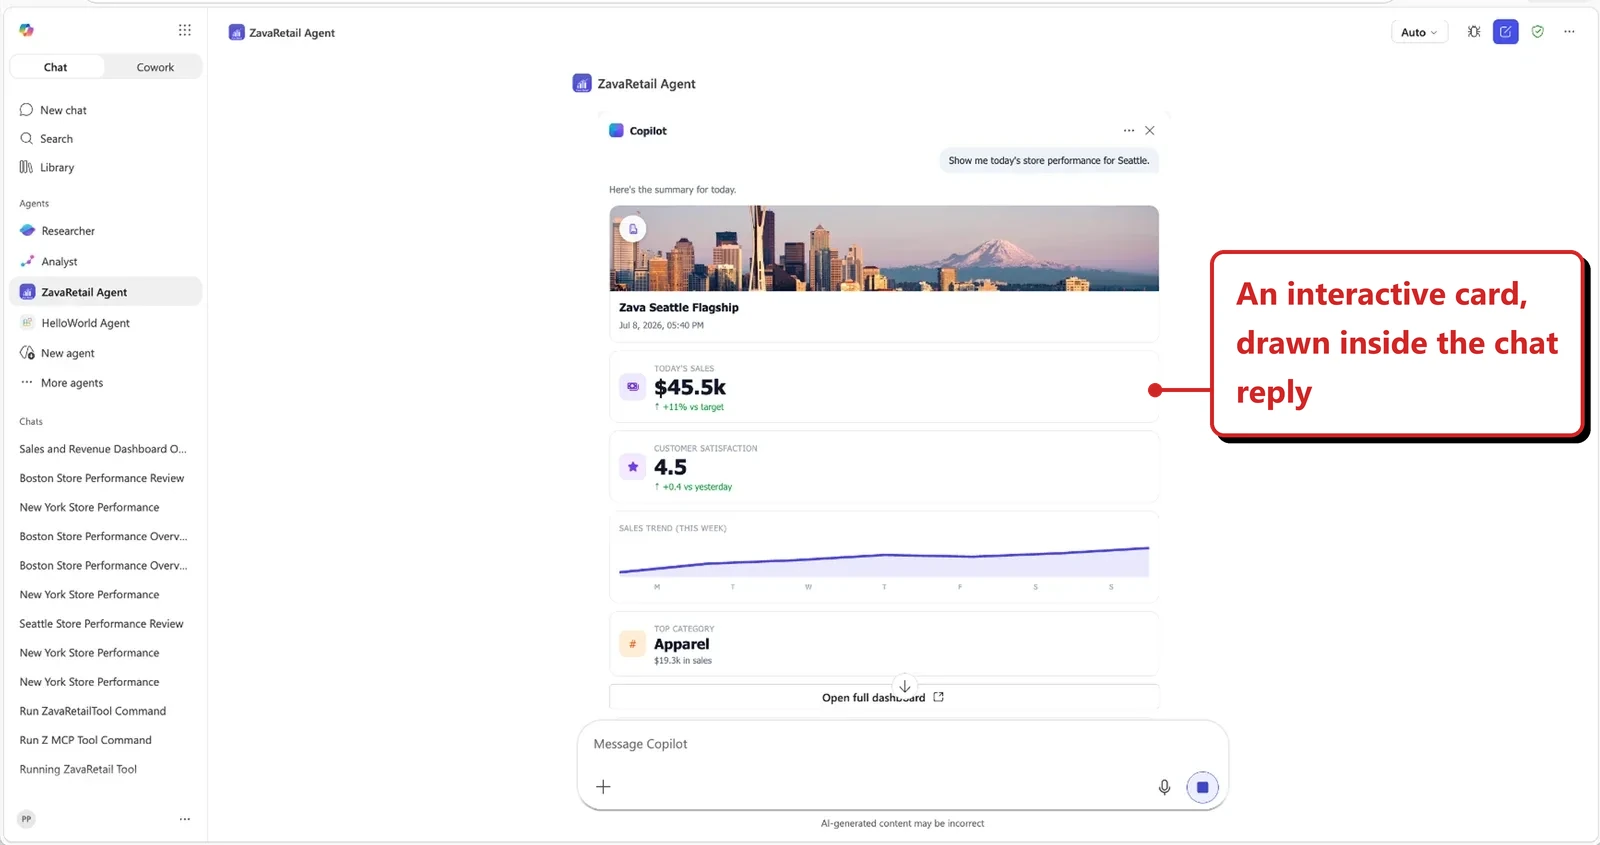Click the Library books icon
Image resolution: width=1600 pixels, height=845 pixels.
pos(26,167)
